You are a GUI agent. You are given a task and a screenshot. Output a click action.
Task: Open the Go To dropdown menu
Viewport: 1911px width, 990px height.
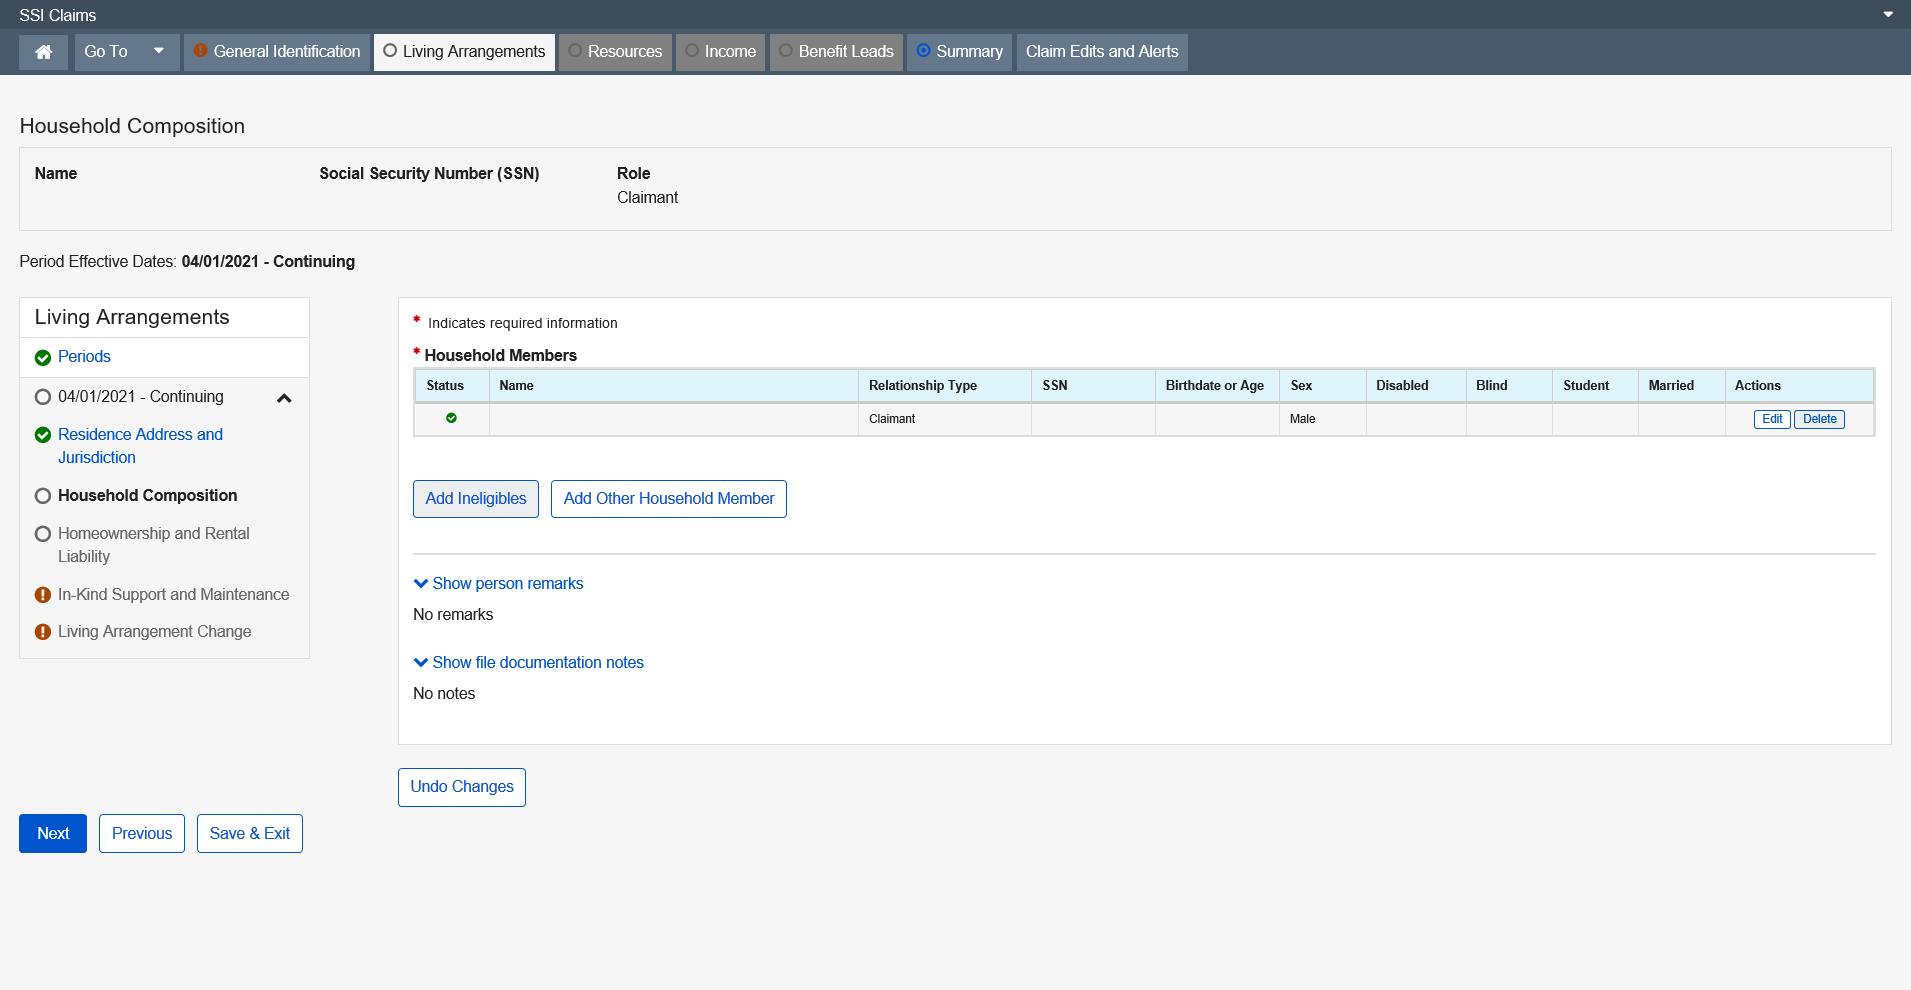(x=126, y=52)
